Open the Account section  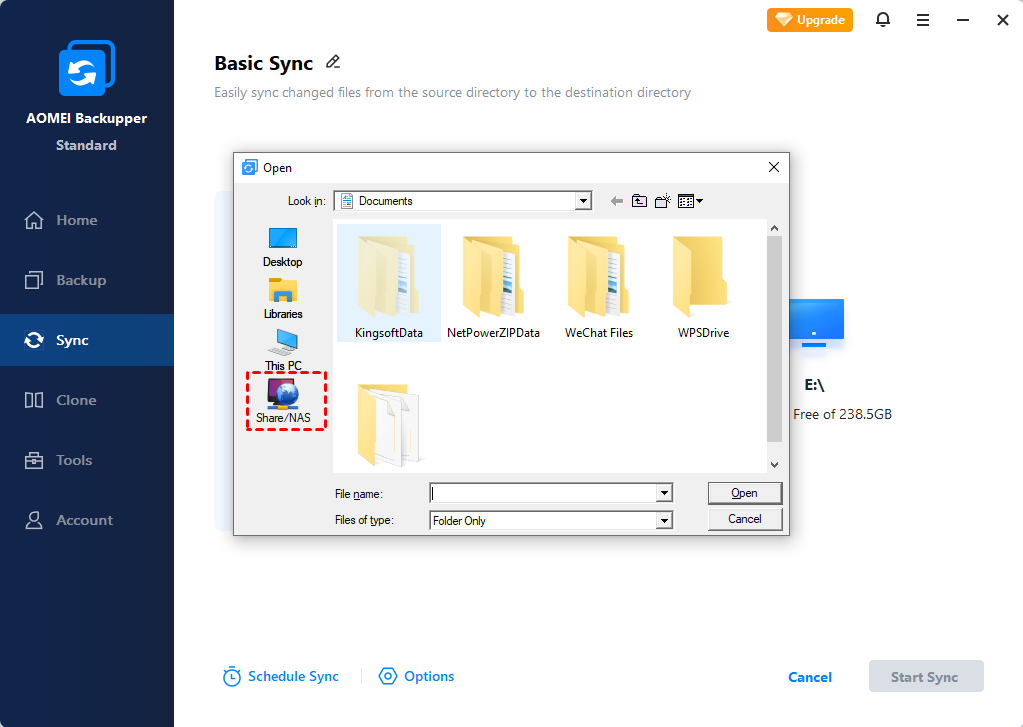tap(87, 520)
